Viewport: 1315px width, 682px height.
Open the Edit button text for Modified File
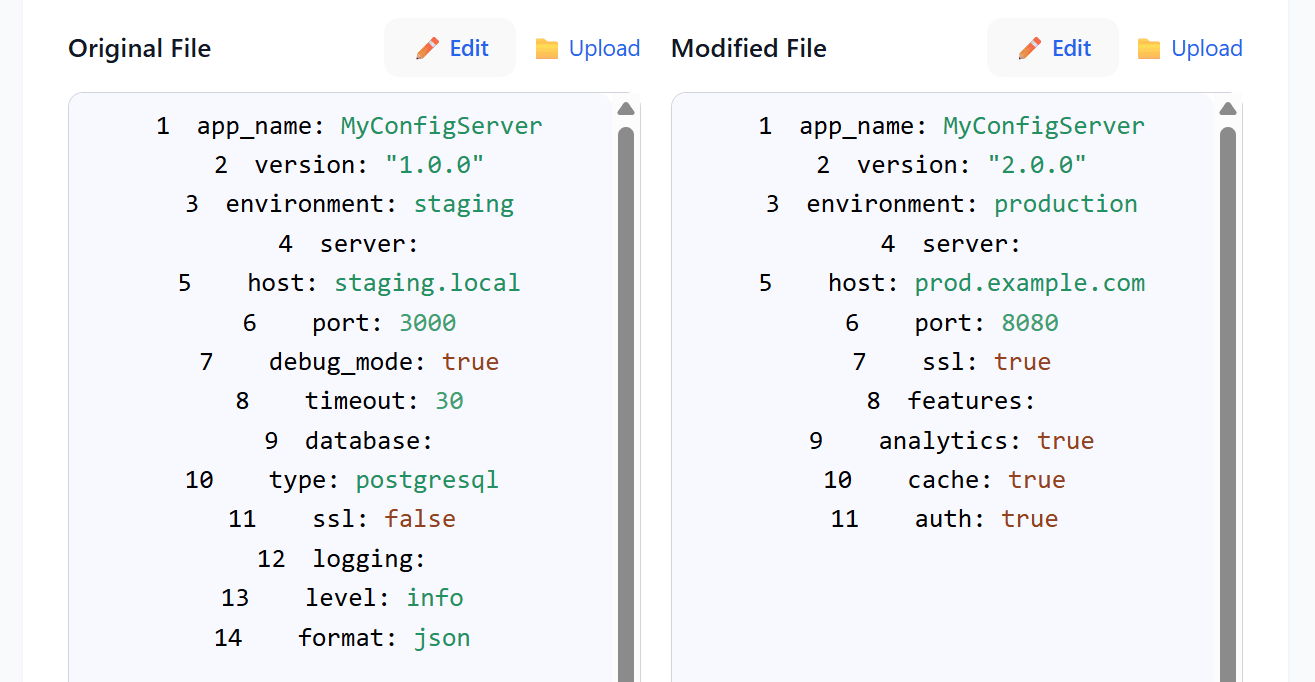click(1071, 48)
